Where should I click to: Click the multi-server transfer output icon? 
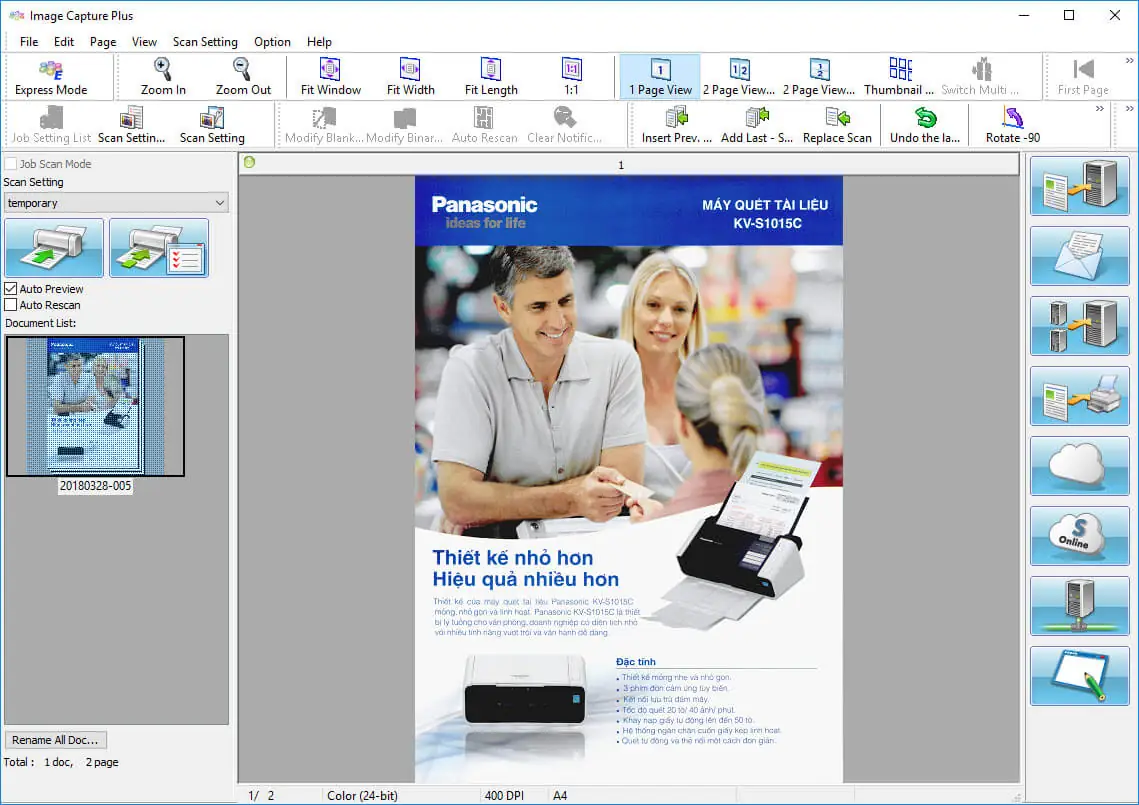point(1079,325)
